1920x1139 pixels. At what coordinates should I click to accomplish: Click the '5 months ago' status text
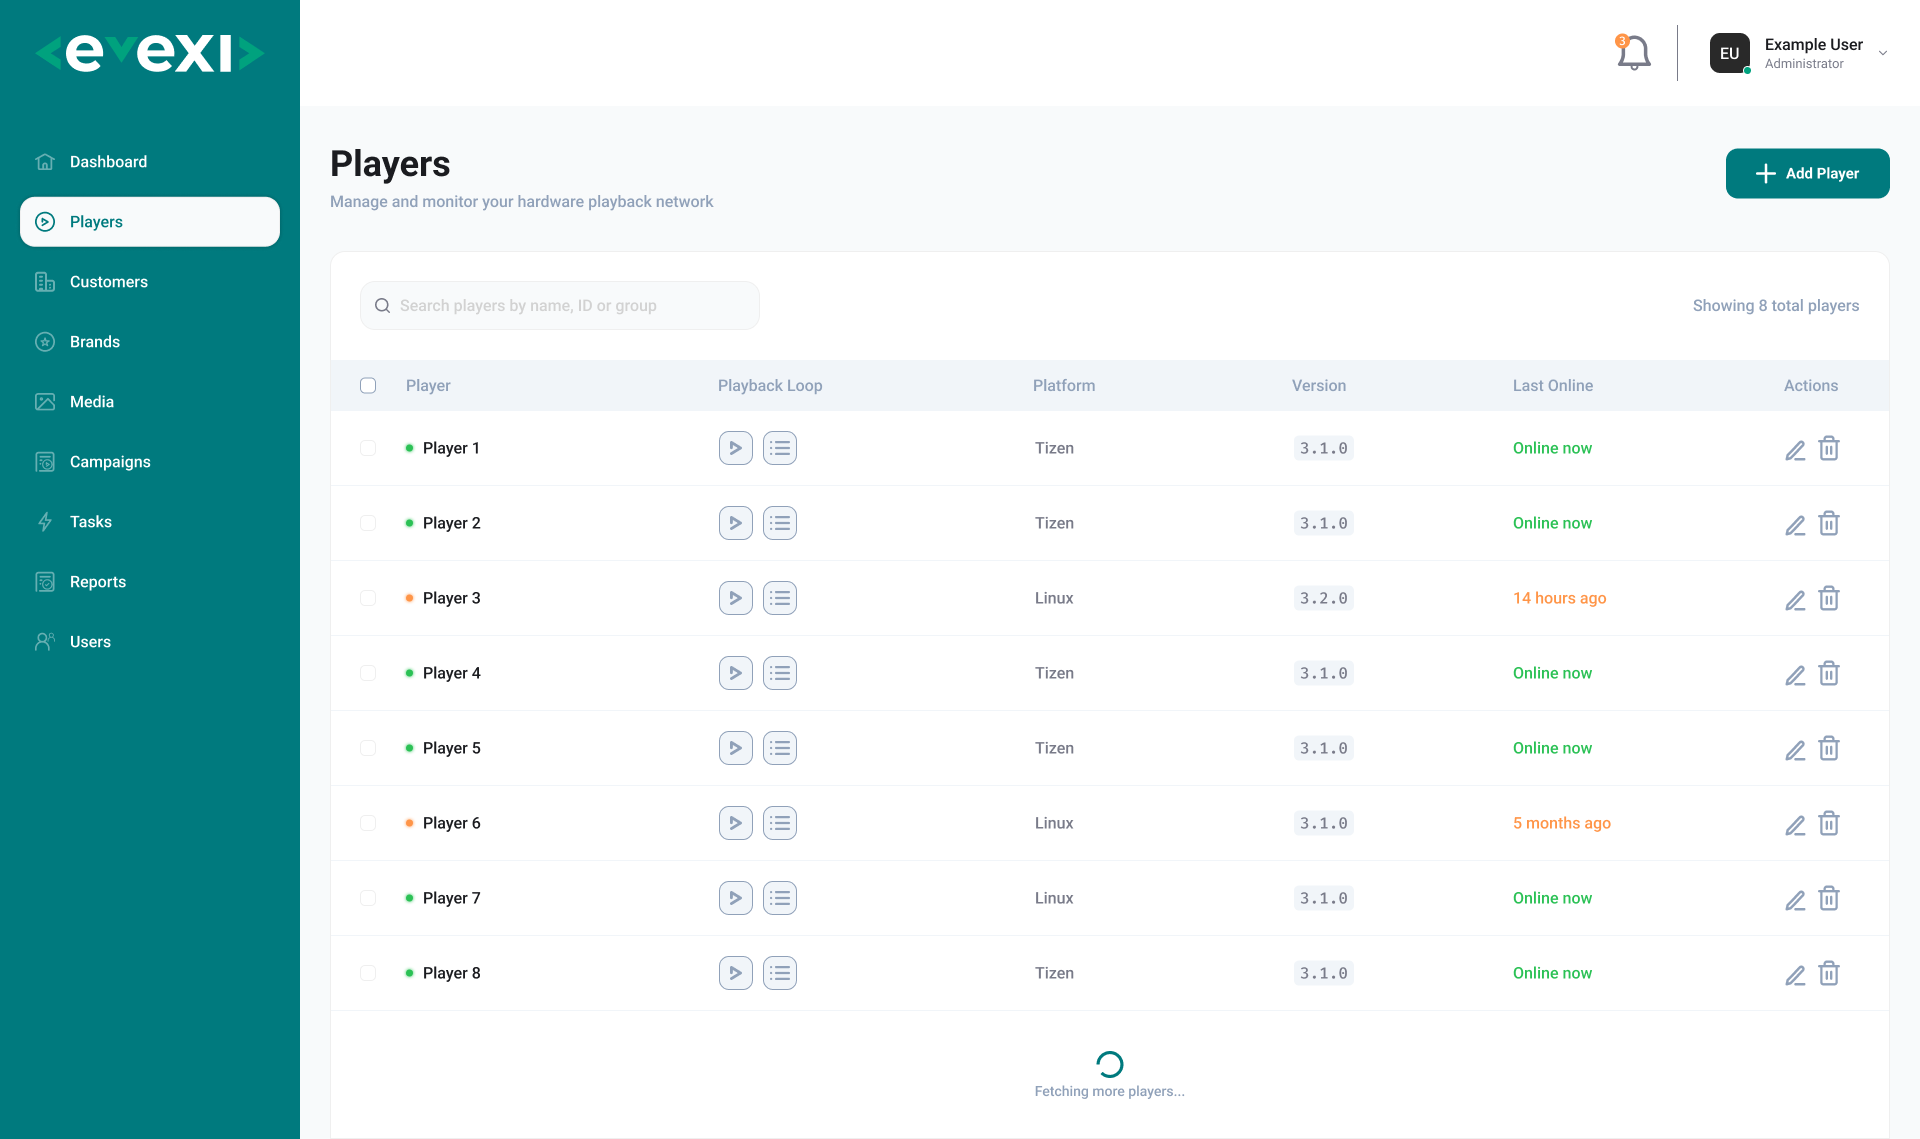point(1562,823)
